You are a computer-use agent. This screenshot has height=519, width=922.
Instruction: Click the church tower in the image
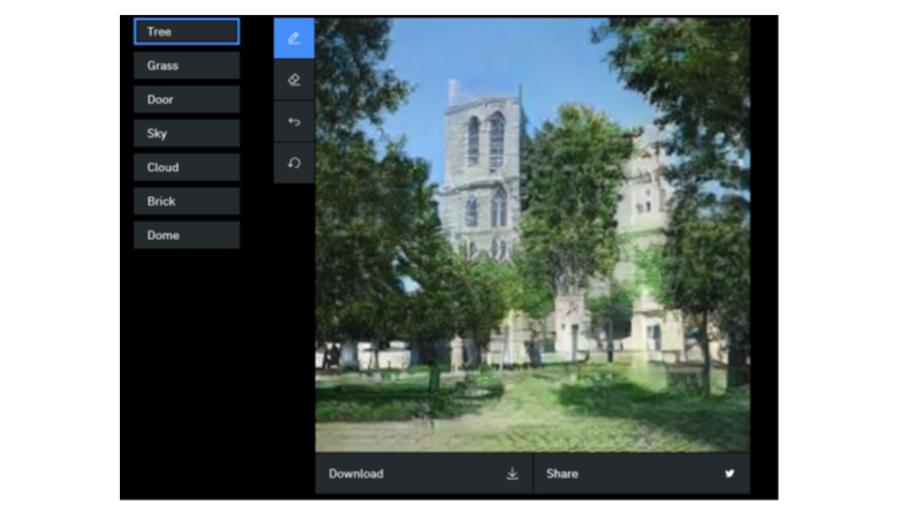pos(484,160)
